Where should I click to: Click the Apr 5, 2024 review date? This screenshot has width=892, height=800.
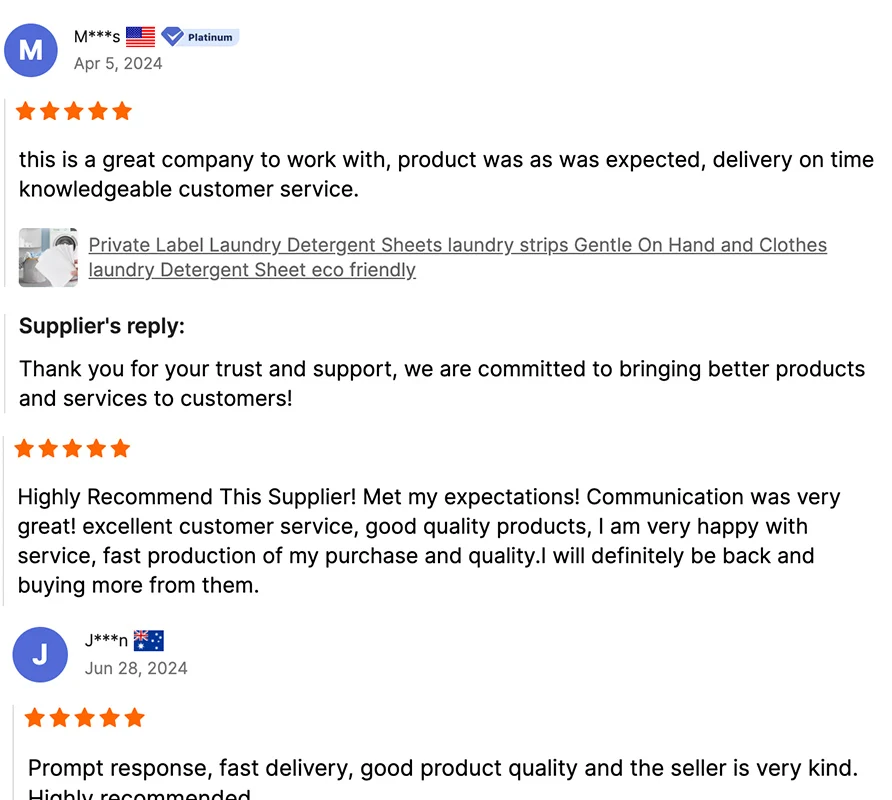tap(118, 63)
